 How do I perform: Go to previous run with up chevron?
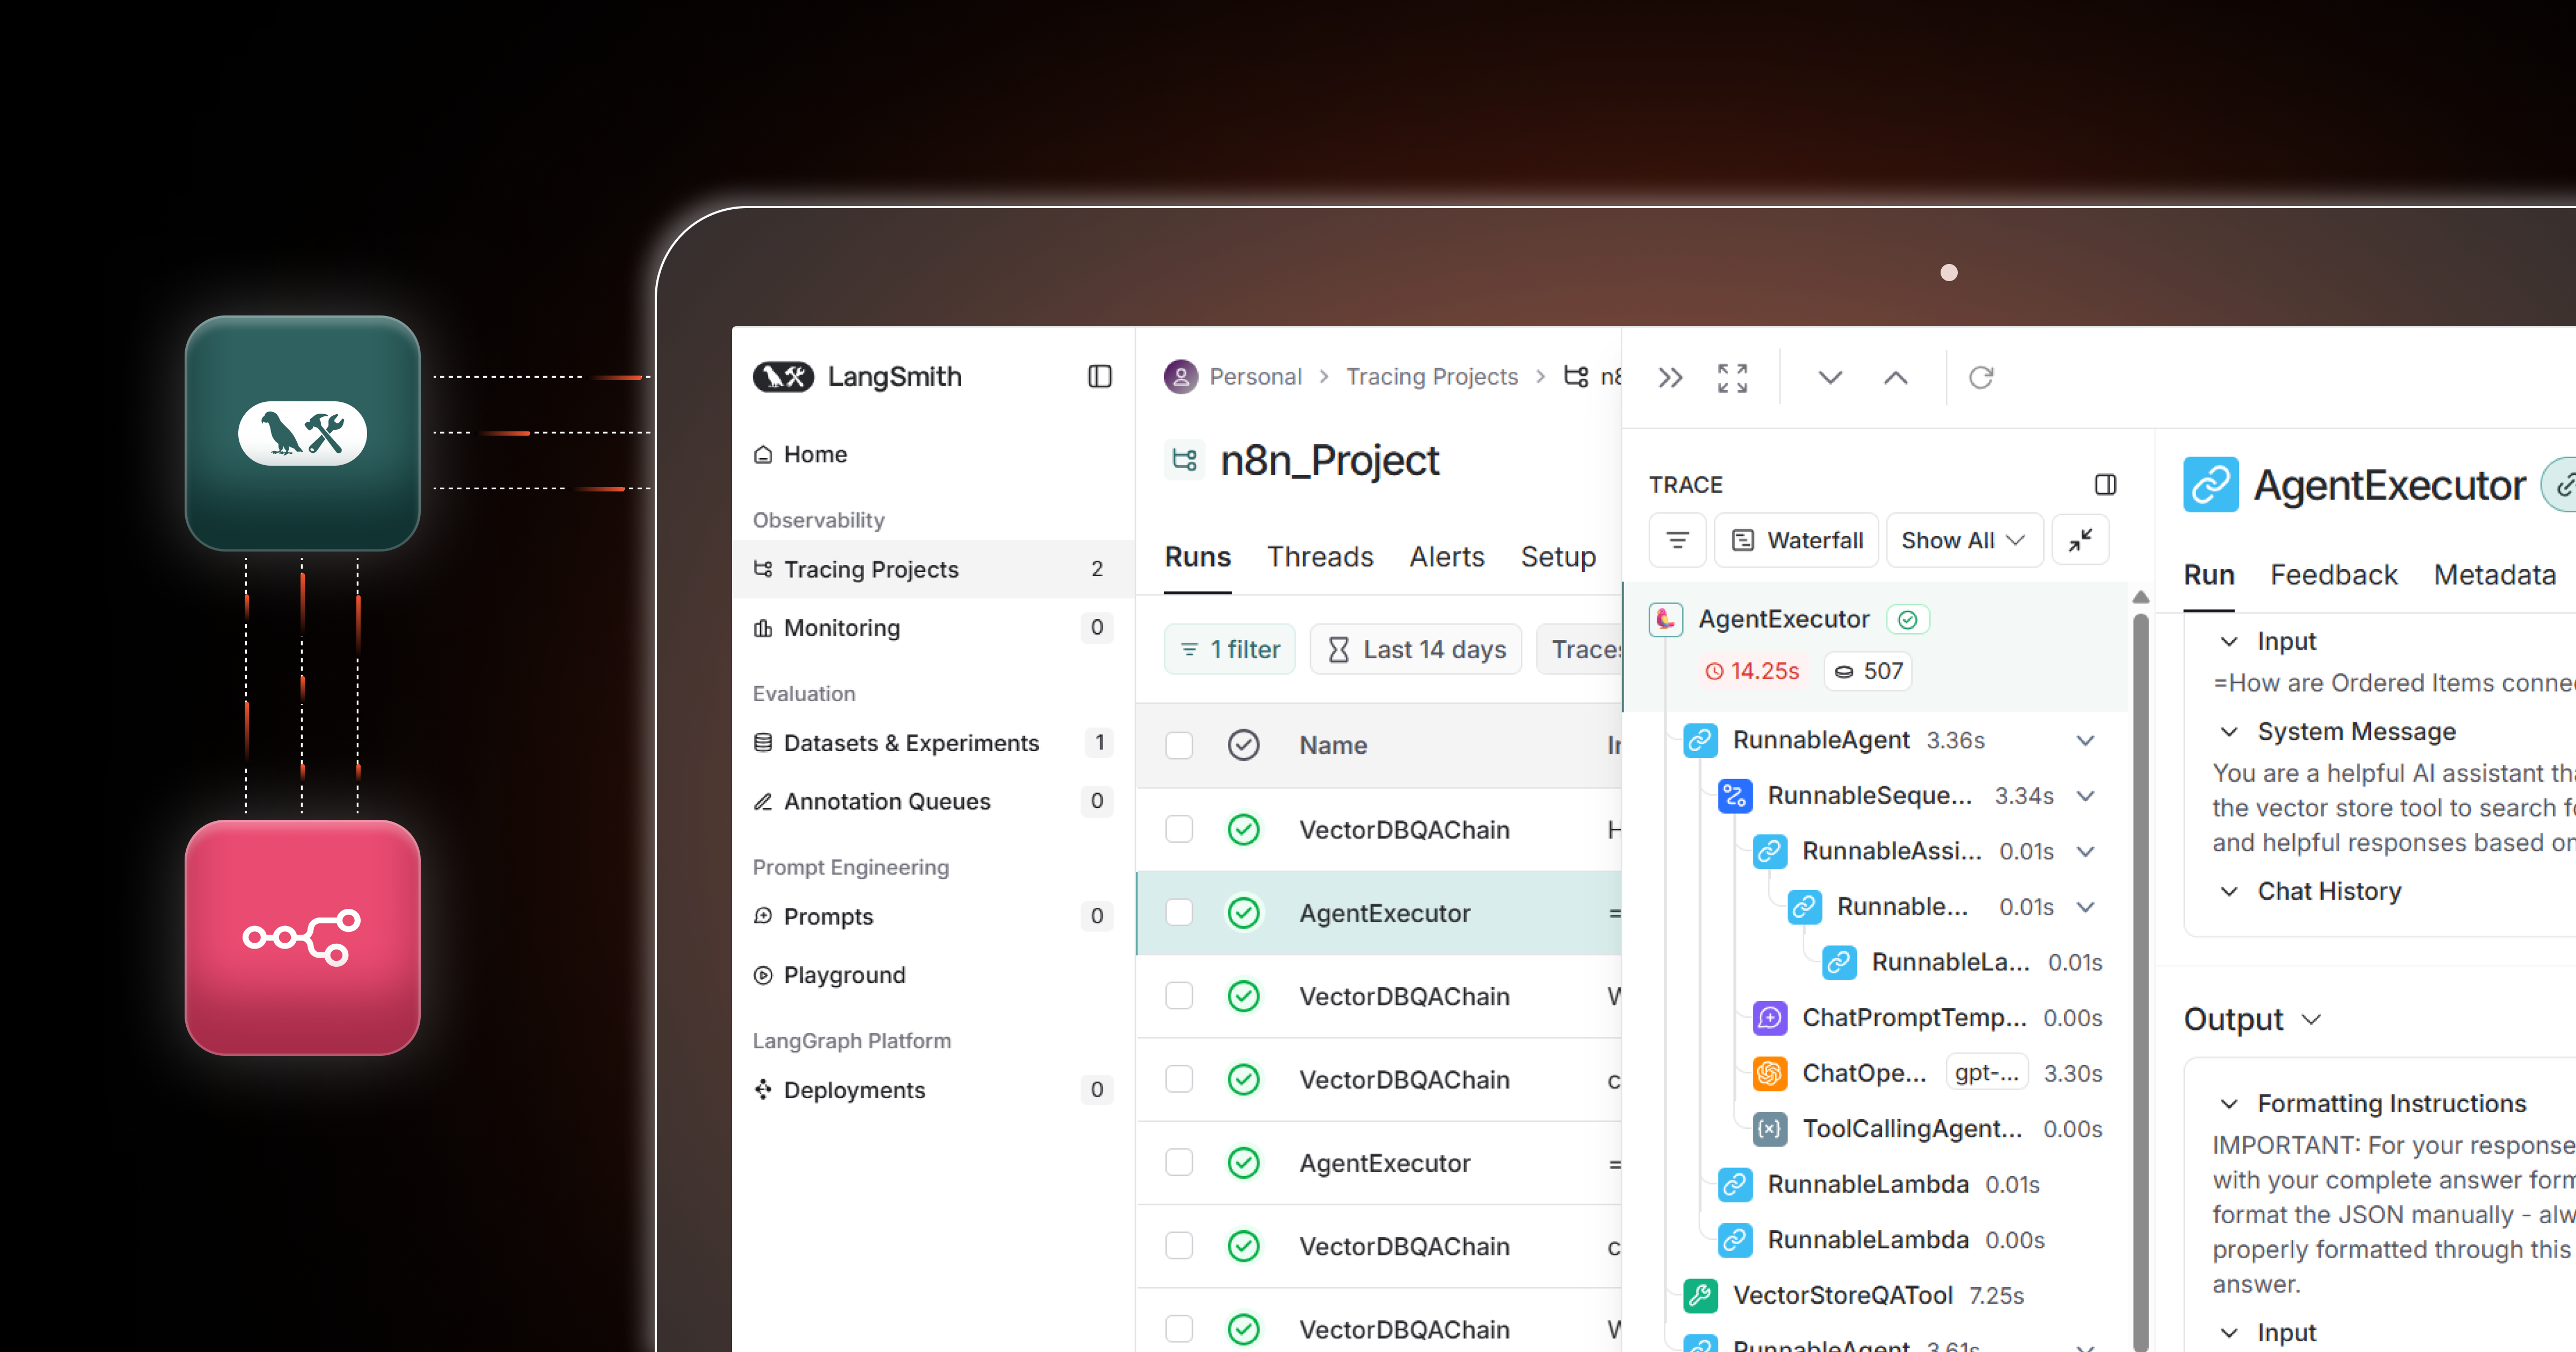[x=1895, y=378]
